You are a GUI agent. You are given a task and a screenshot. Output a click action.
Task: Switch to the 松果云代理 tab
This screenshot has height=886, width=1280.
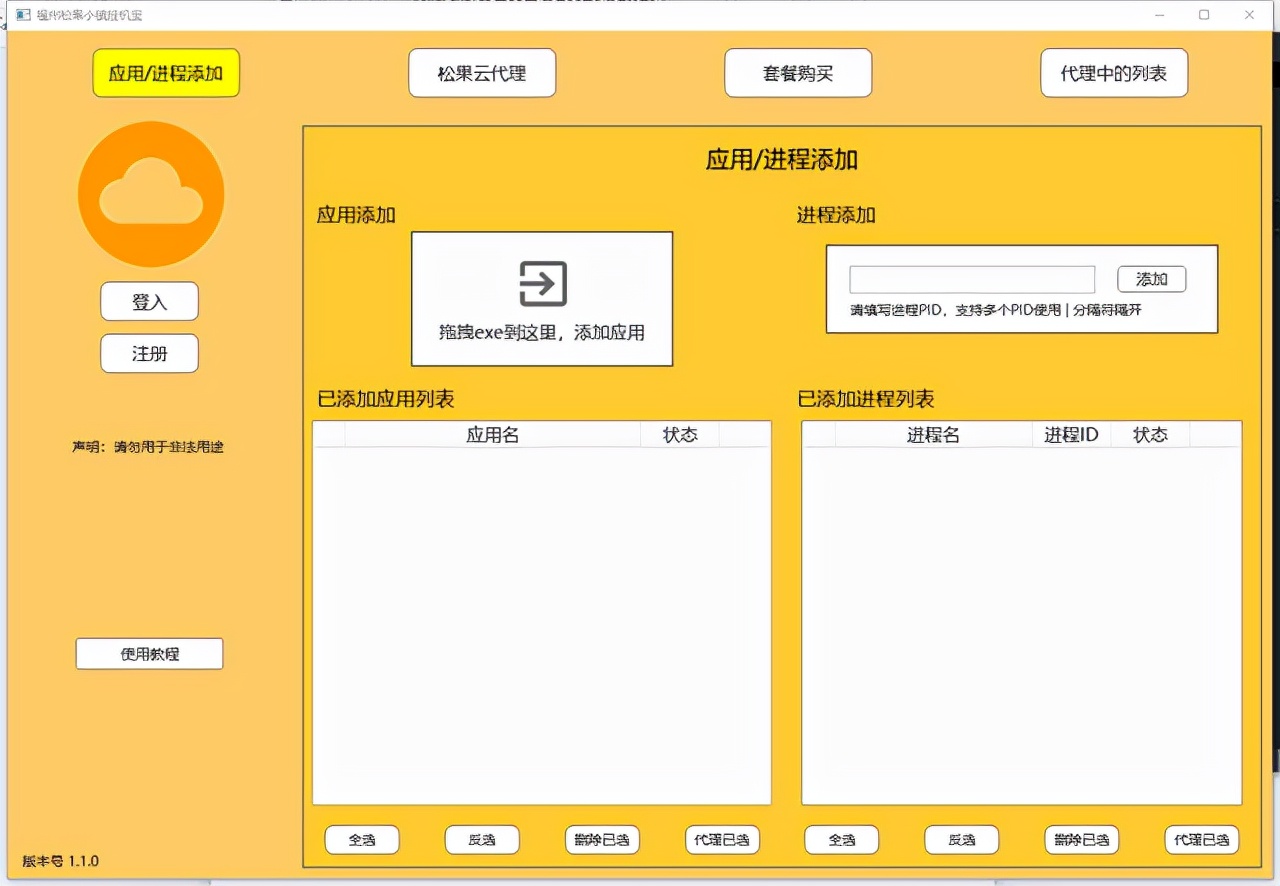point(482,73)
